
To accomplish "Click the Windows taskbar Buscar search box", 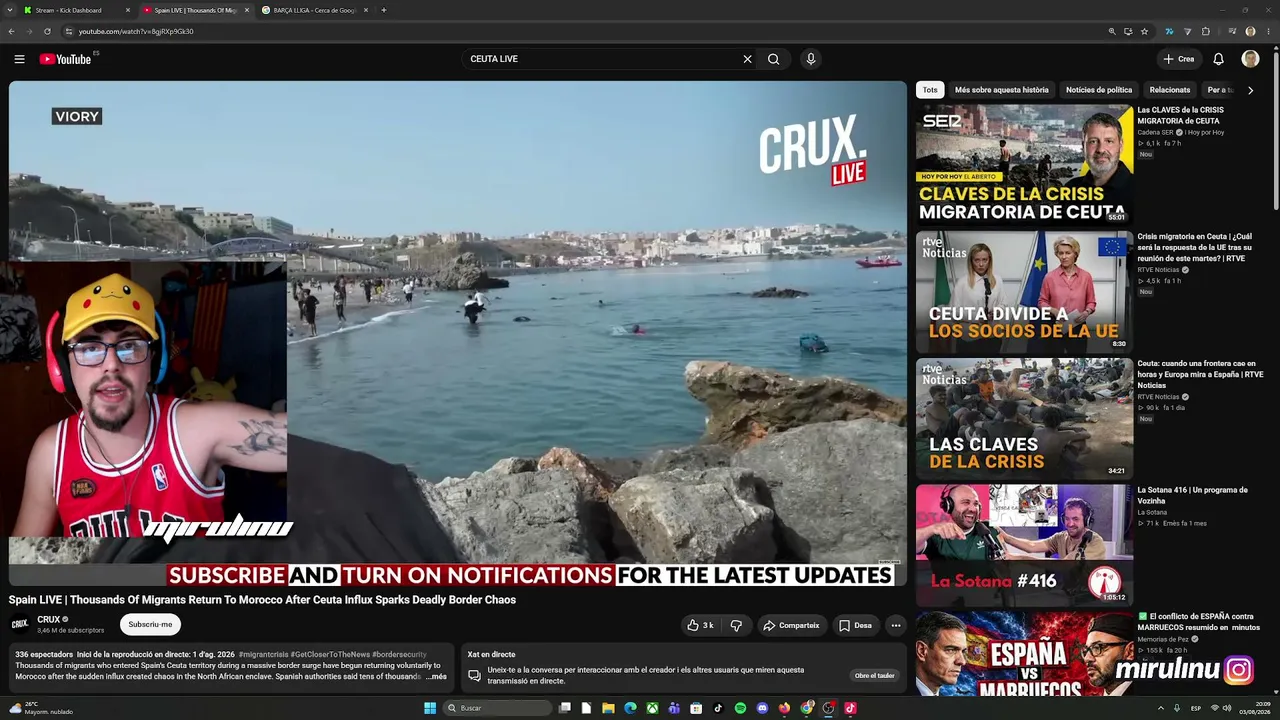I will (x=497, y=708).
